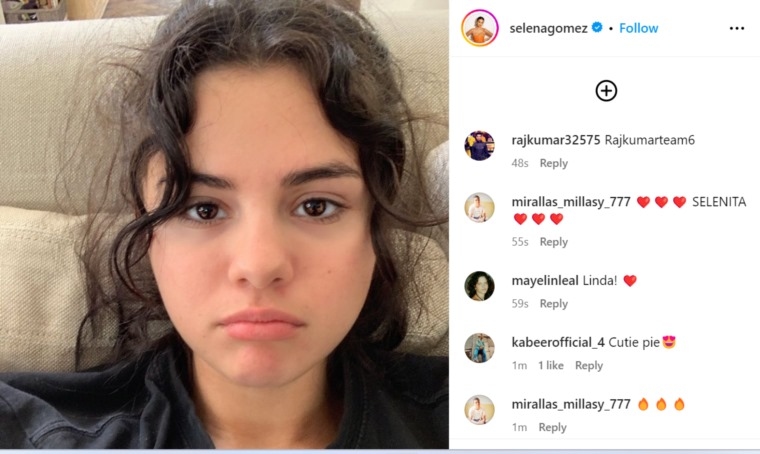The image size is (760, 454).
Task: Click the blue verified badge beside selenagomez
Action: [597, 28]
